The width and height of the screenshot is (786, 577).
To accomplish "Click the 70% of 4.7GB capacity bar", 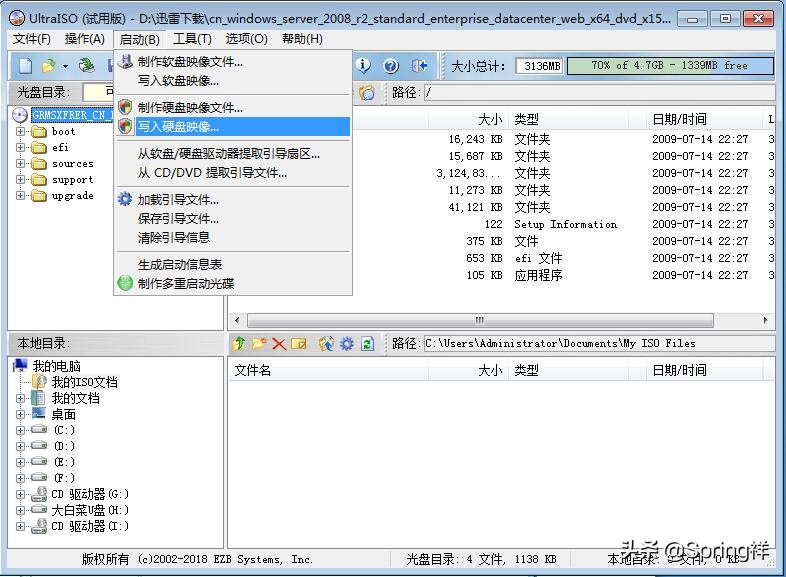I will click(670, 66).
